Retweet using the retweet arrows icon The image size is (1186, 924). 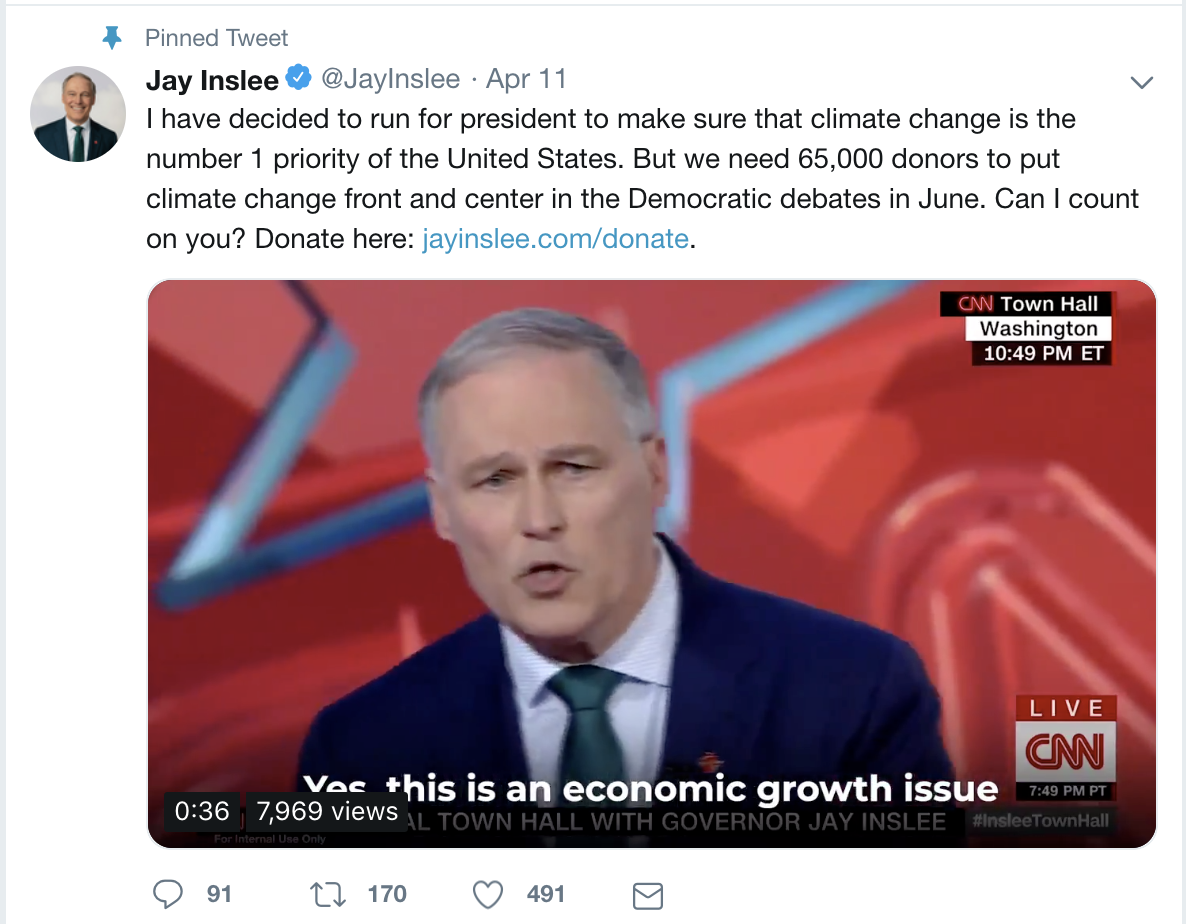[x=328, y=893]
